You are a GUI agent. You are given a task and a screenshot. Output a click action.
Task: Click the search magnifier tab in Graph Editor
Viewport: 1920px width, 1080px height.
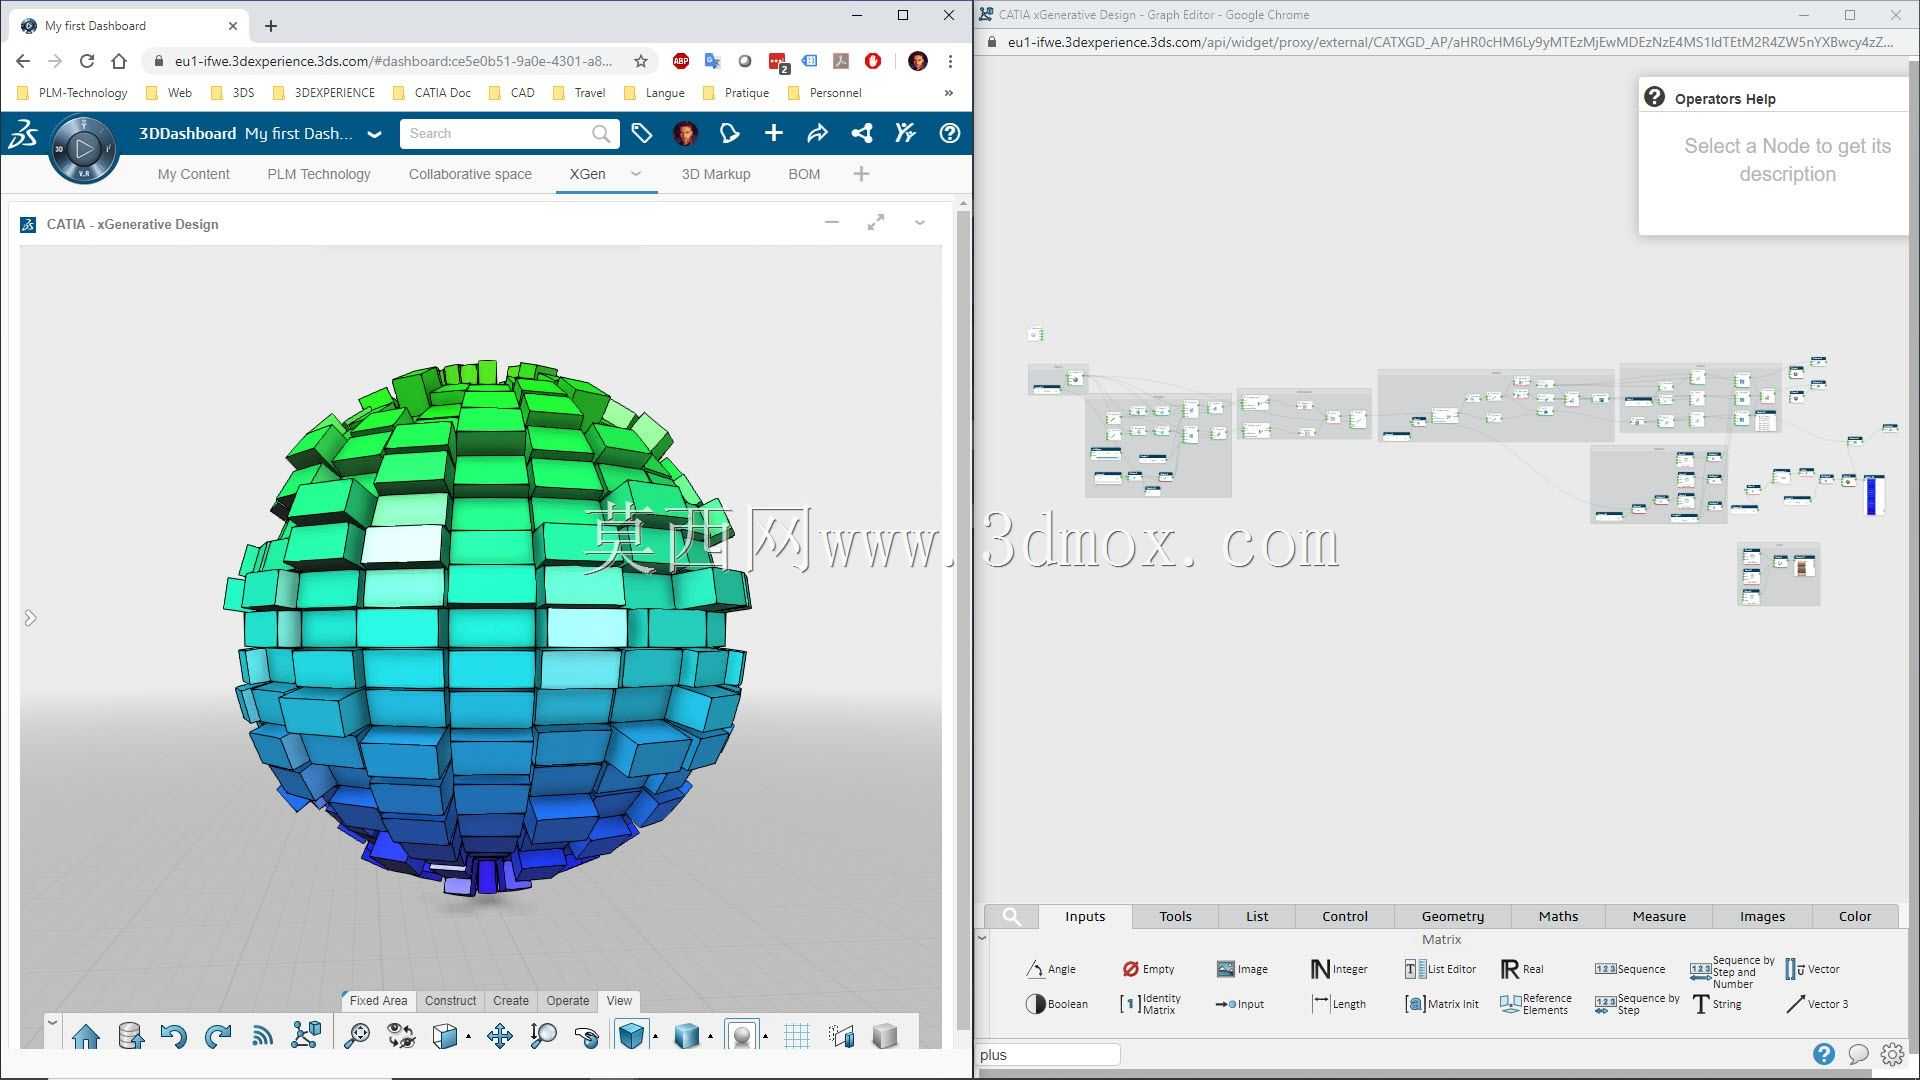tap(1011, 916)
